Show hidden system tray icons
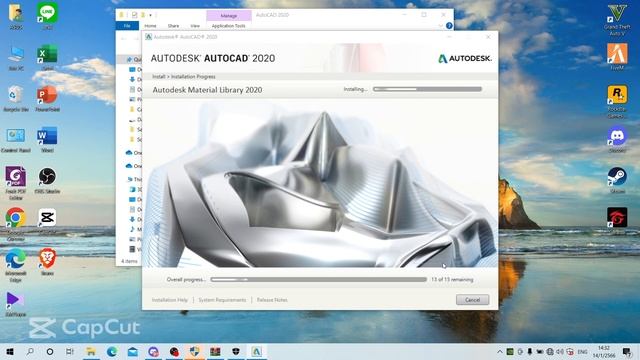Screen dimensions: 640x360 click(x=500, y=351)
